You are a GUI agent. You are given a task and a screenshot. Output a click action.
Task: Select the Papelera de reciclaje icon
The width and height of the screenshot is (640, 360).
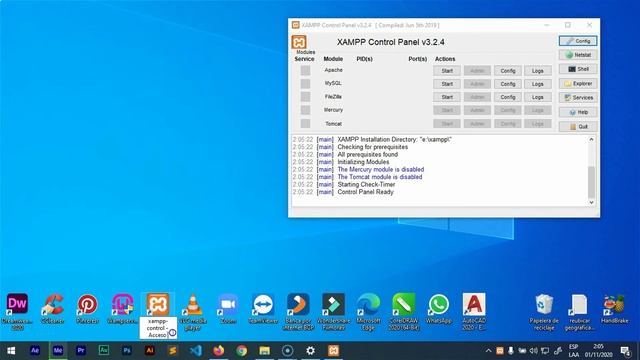coord(544,311)
